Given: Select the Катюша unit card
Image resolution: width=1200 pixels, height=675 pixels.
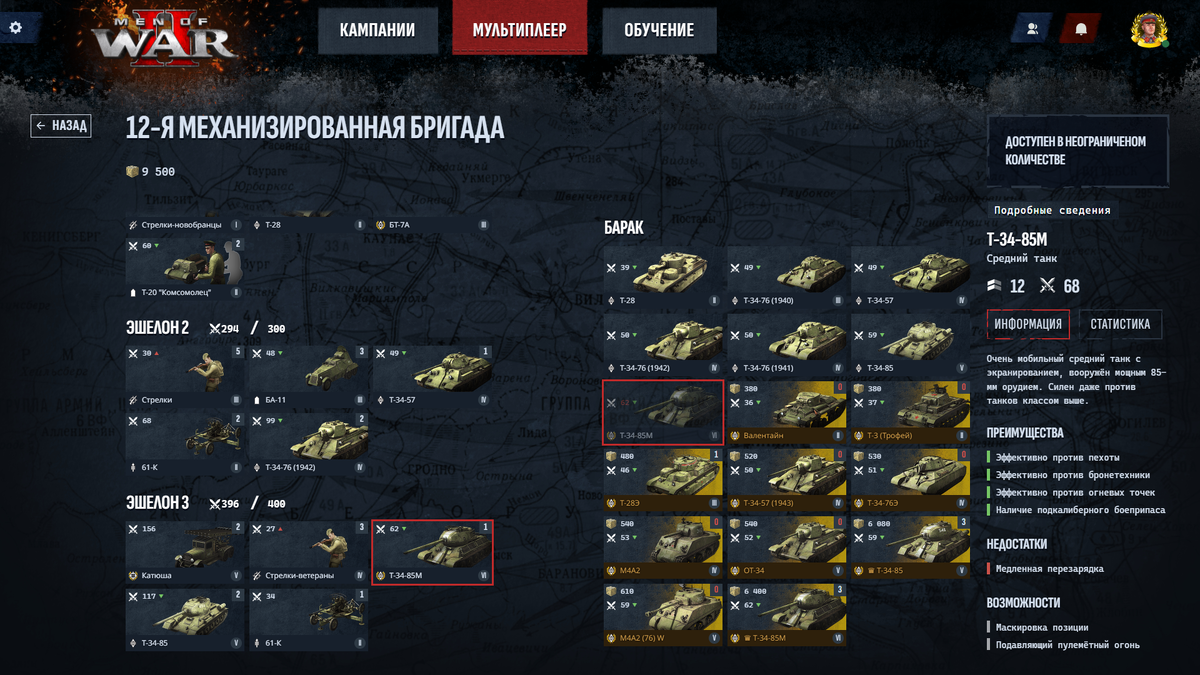Looking at the screenshot, I should (186, 552).
